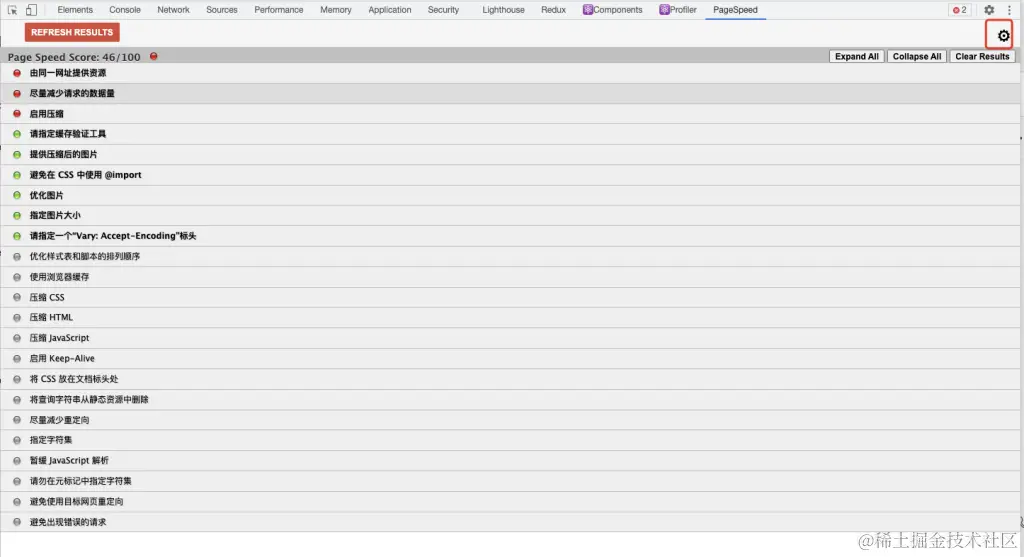Click red status icon for 尽量减少请求的数据量
Screen dimensions: 1024x557
(x=17, y=93)
